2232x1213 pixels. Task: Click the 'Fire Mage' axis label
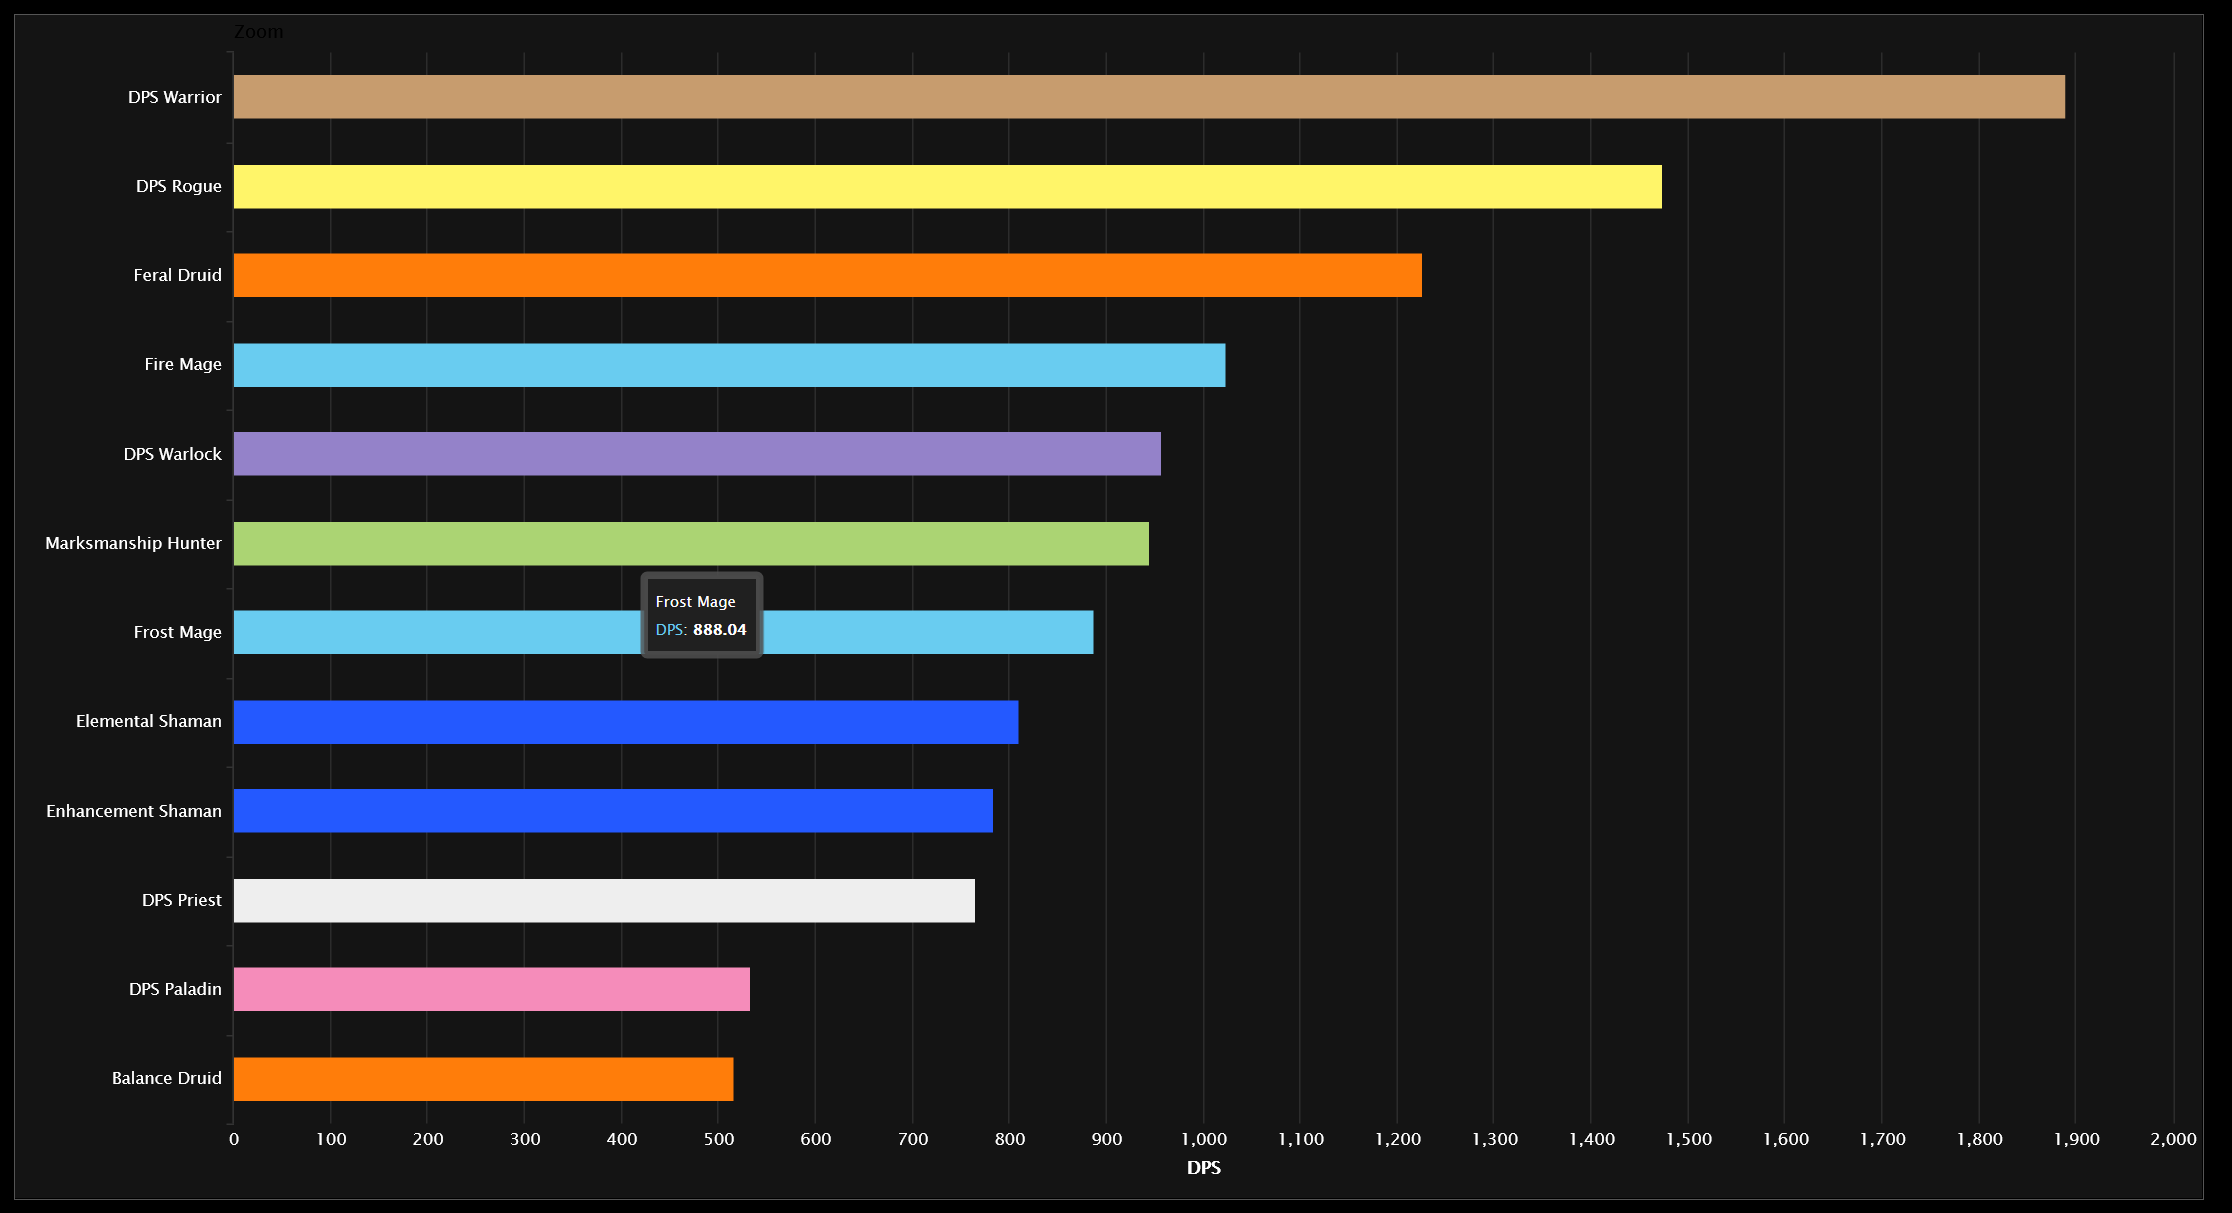pos(183,365)
